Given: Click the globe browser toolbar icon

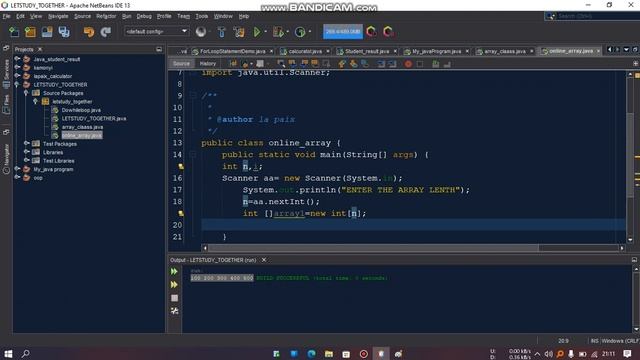Looking at the screenshot, I should click(200, 32).
